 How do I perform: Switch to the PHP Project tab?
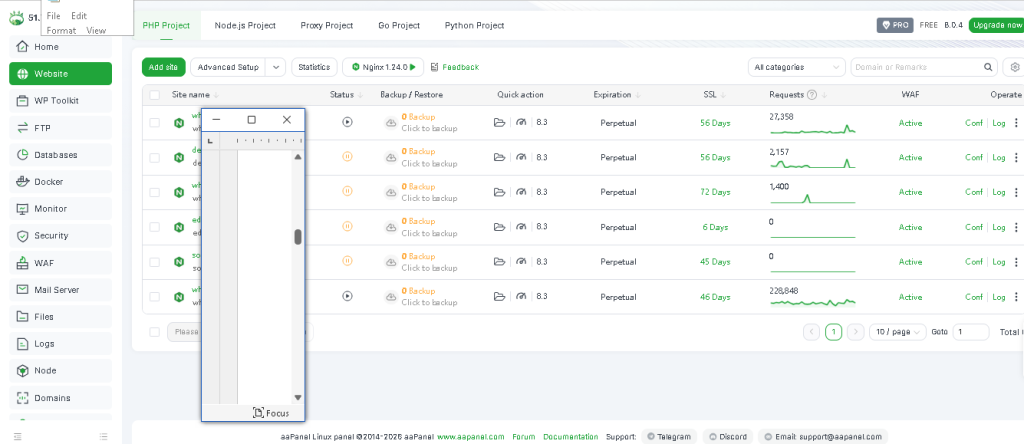(x=166, y=25)
